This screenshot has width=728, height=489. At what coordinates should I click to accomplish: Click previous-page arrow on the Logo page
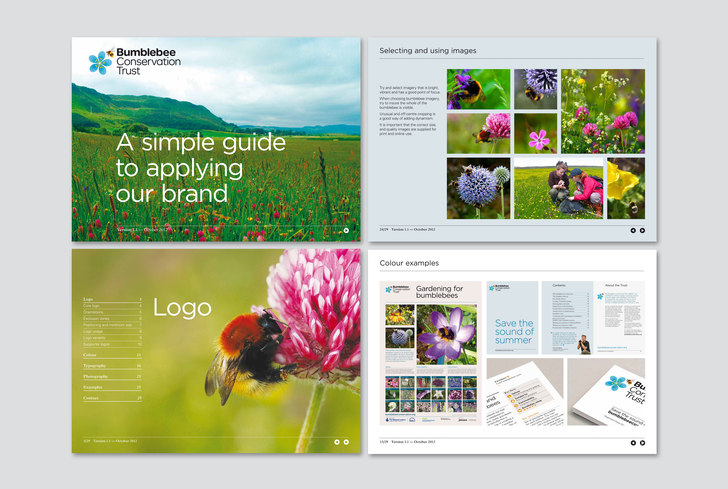click(337, 442)
